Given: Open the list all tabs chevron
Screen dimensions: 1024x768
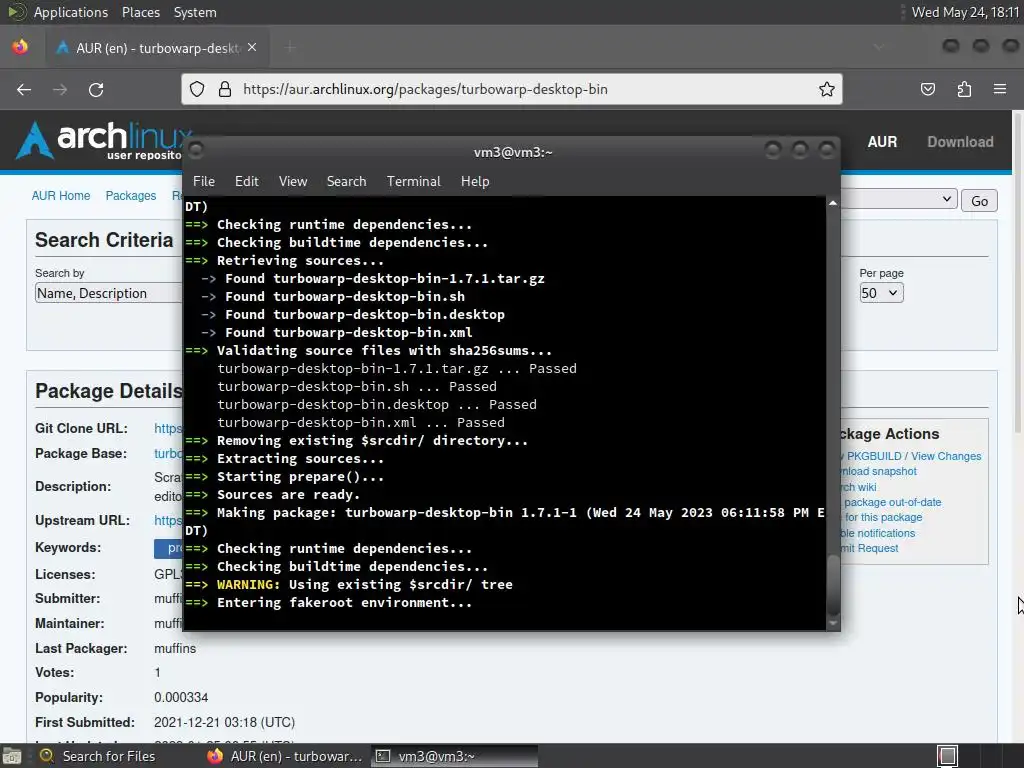Looking at the screenshot, I should coord(879,47).
